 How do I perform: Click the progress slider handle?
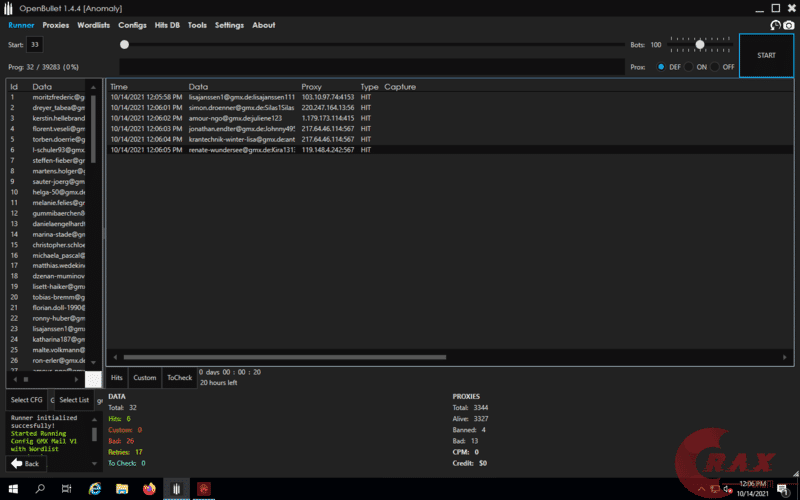click(x=124, y=44)
